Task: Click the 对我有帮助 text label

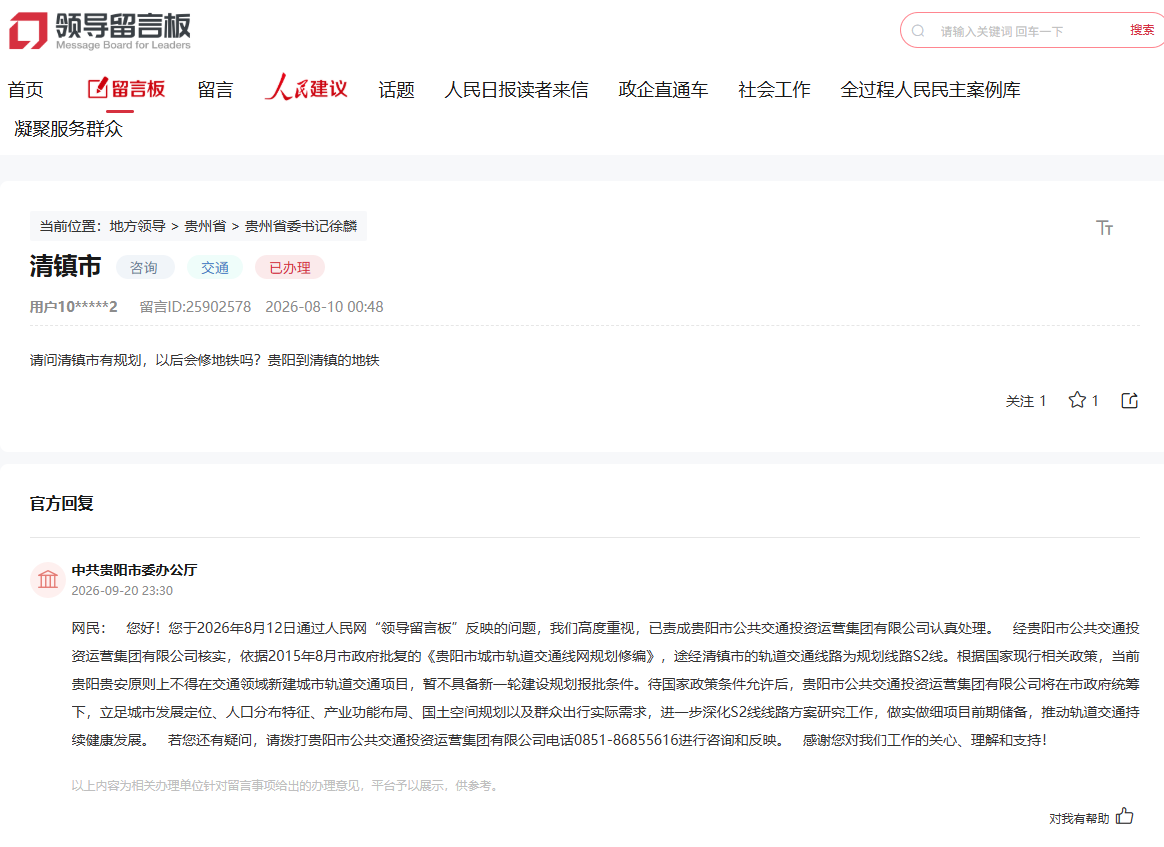Action: [x=1079, y=818]
